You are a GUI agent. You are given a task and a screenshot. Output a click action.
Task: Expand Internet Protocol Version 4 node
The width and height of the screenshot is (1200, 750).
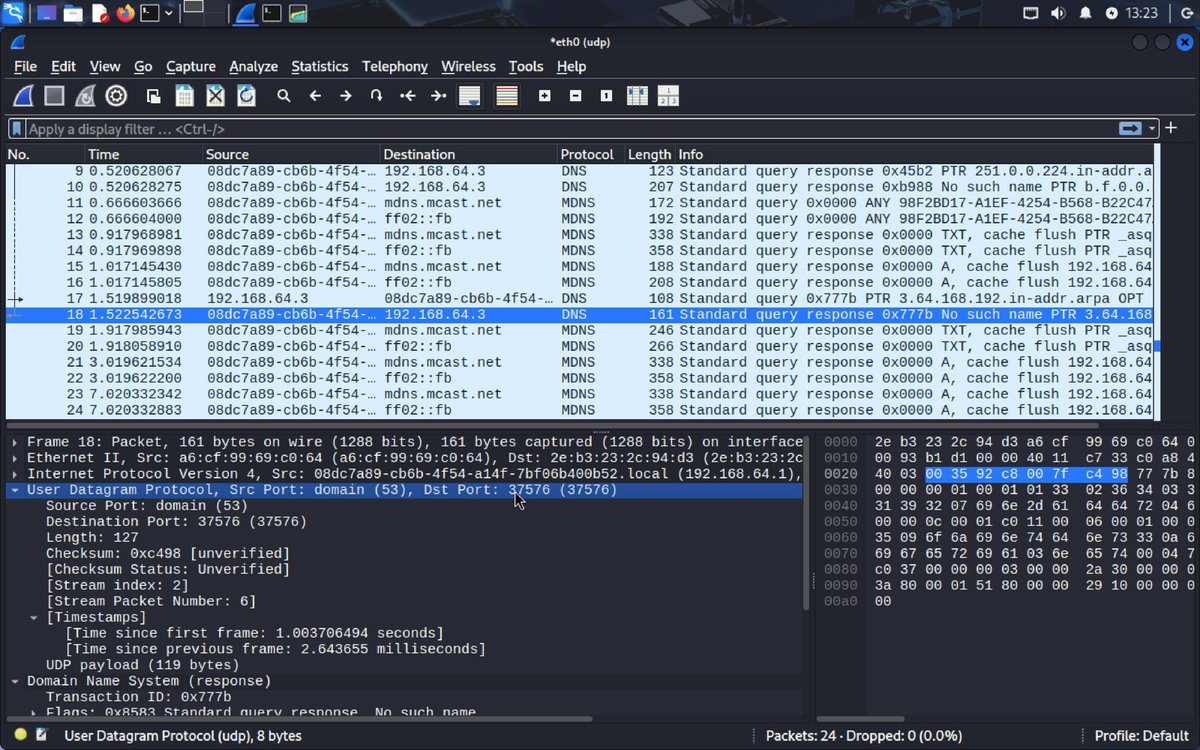click(15, 474)
